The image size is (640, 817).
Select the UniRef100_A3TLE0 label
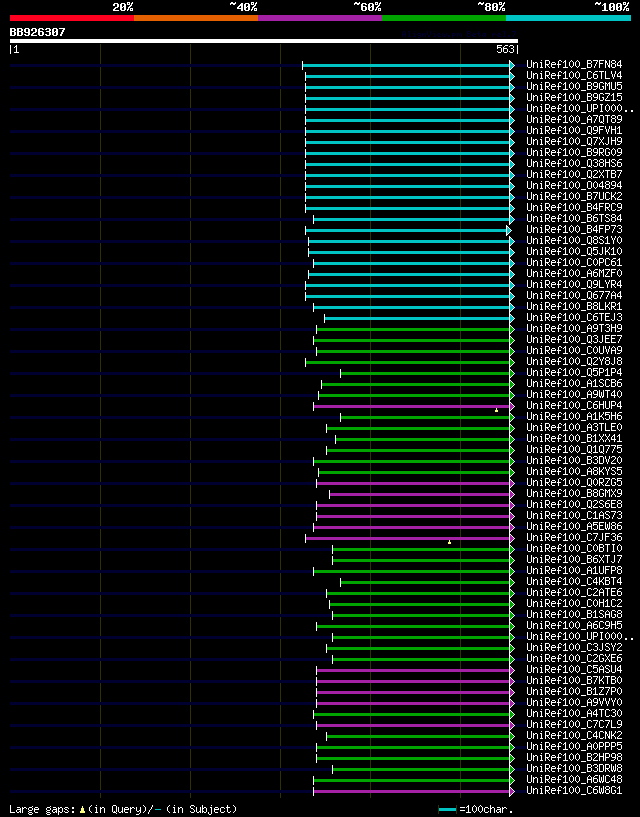point(574,427)
